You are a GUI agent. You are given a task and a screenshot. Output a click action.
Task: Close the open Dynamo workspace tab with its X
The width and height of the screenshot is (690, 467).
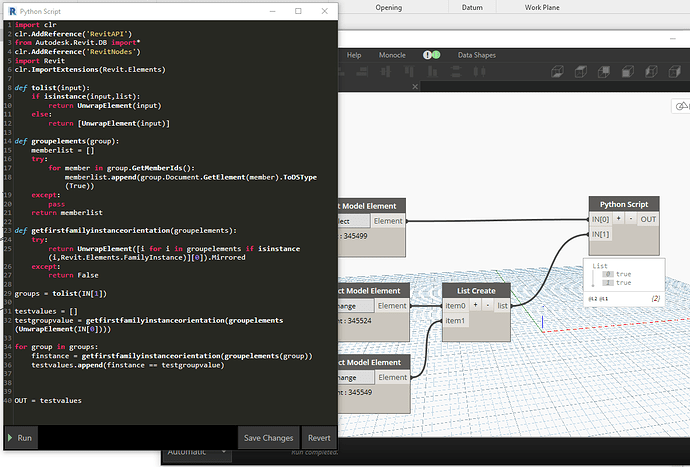point(415,87)
